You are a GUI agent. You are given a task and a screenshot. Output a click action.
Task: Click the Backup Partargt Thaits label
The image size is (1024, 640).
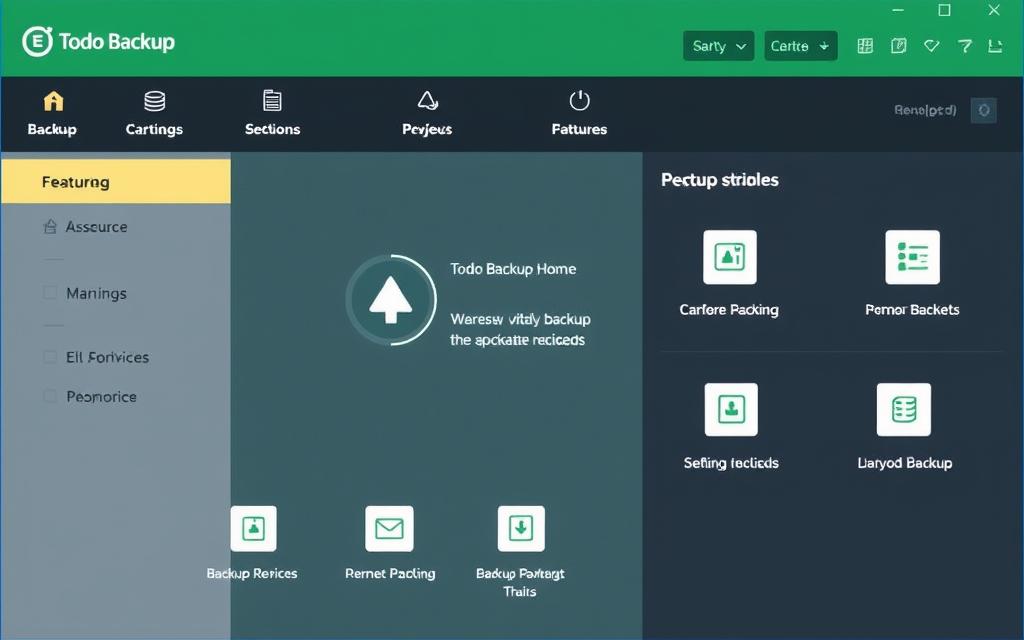tap(520, 583)
